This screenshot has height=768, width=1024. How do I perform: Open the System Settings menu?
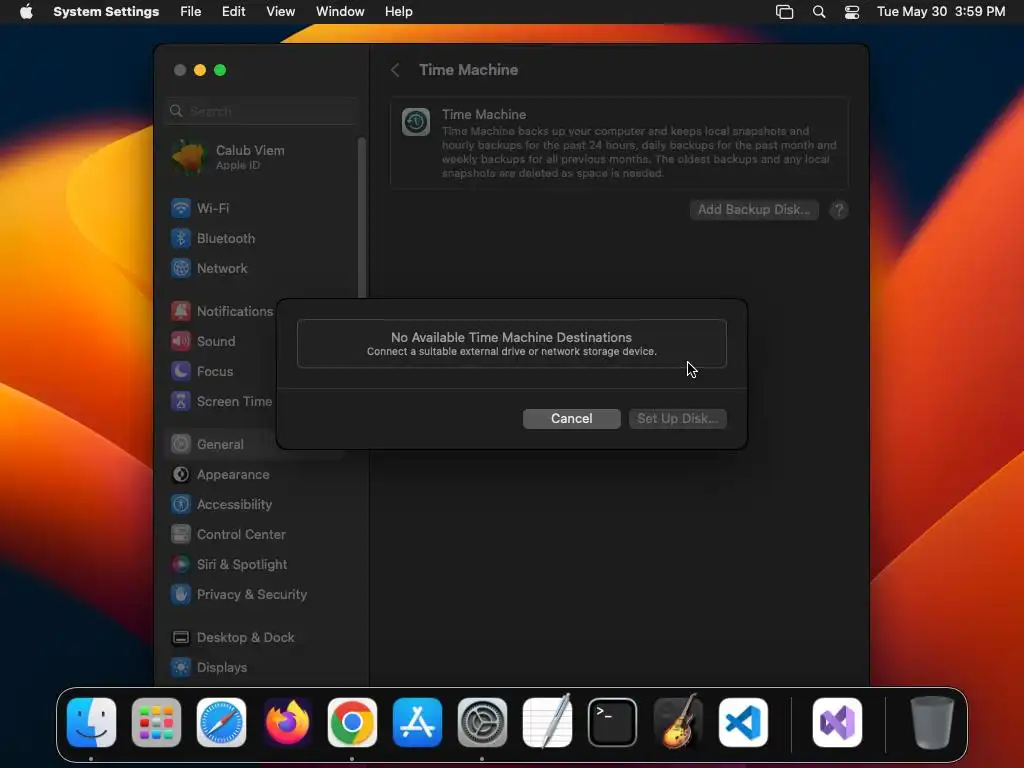click(x=106, y=12)
